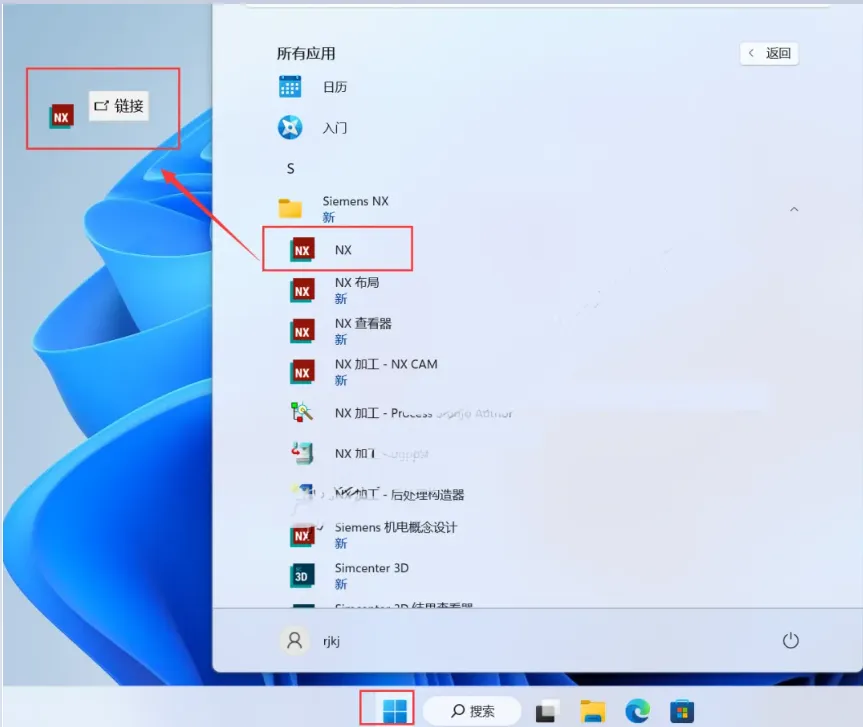Open Task View on the taskbar

548,711
